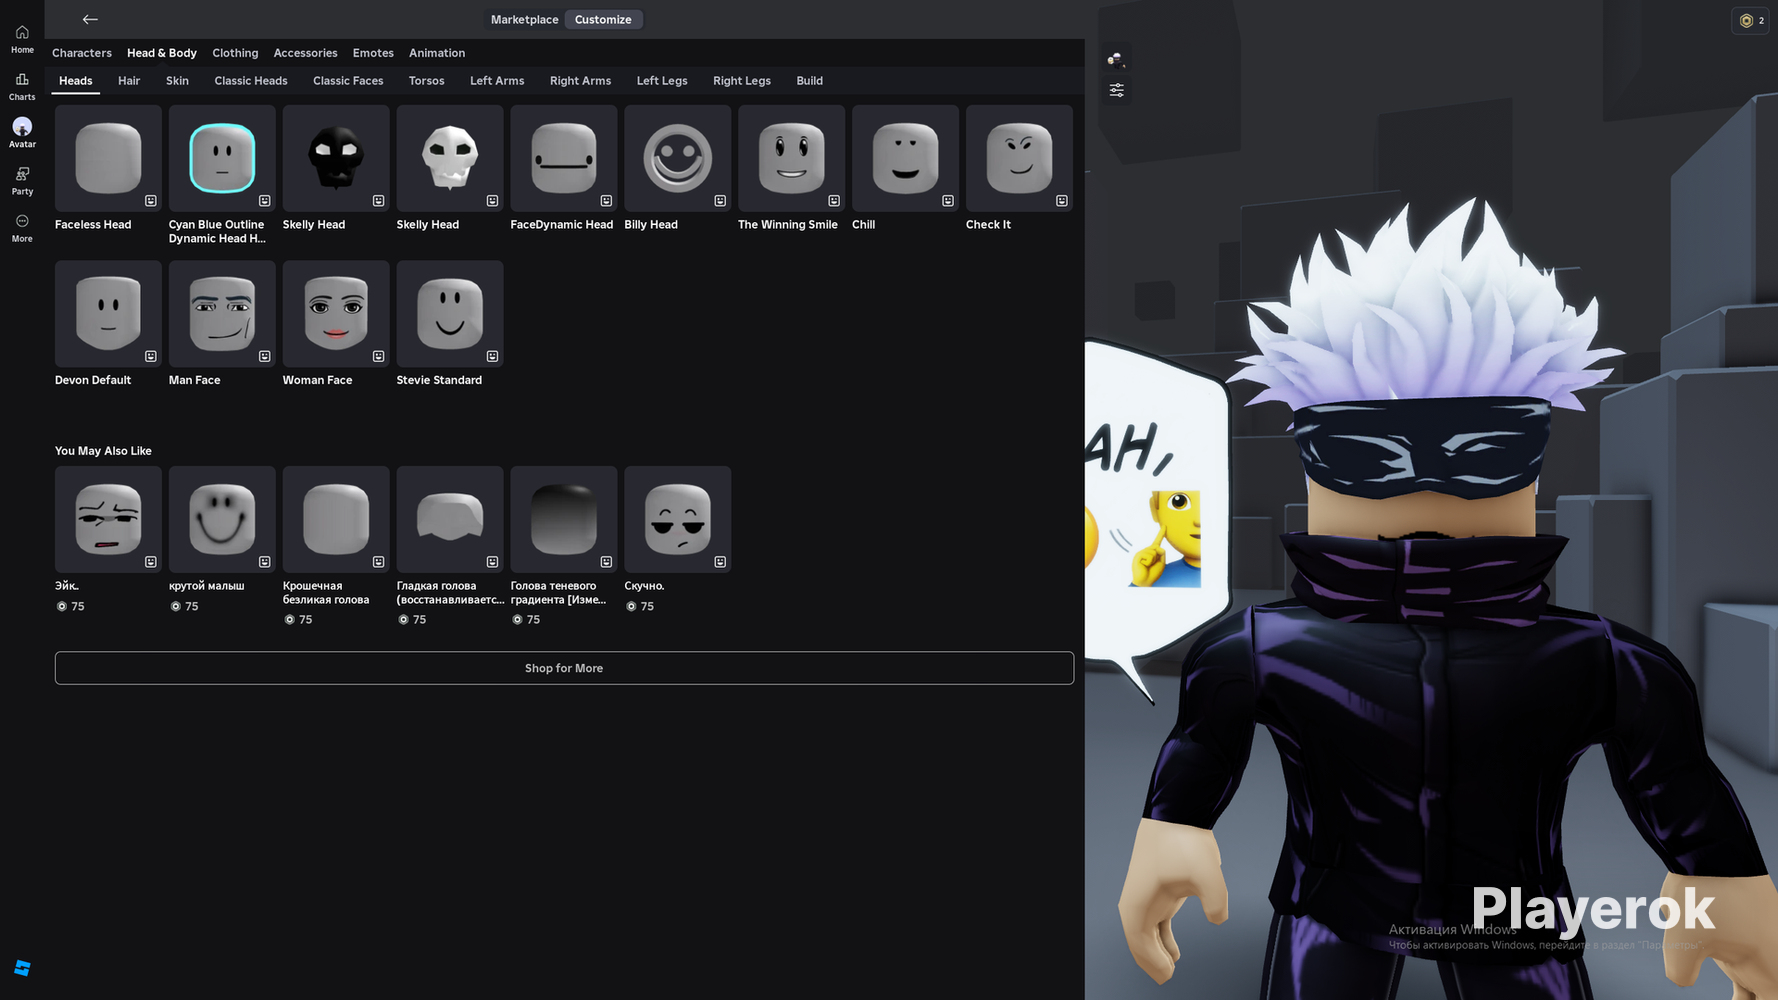The image size is (1778, 1000).
Task: Open the recommended 'Эйк.' head thumbnail
Action: click(108, 519)
